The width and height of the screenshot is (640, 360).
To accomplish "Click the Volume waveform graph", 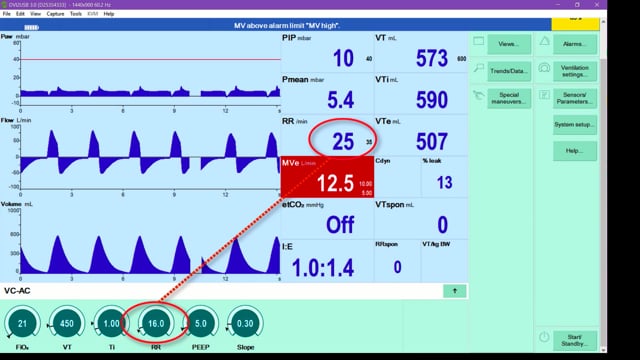I will (150, 241).
